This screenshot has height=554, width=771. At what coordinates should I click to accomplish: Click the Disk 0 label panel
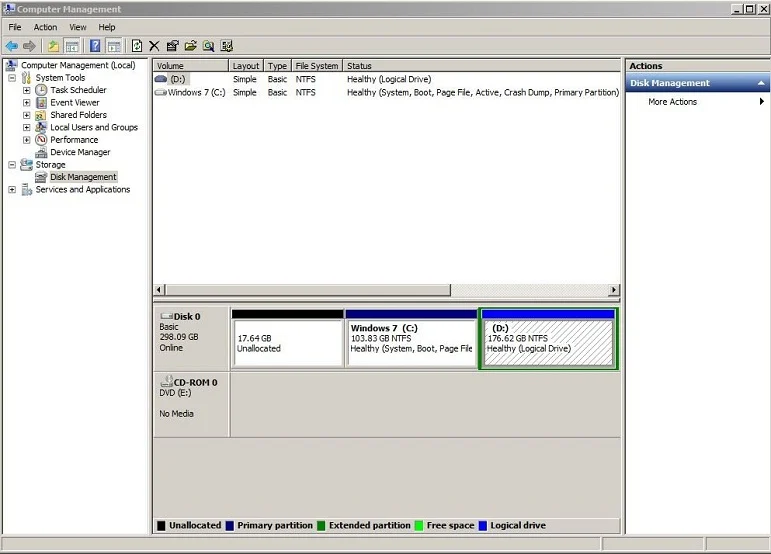(191, 338)
